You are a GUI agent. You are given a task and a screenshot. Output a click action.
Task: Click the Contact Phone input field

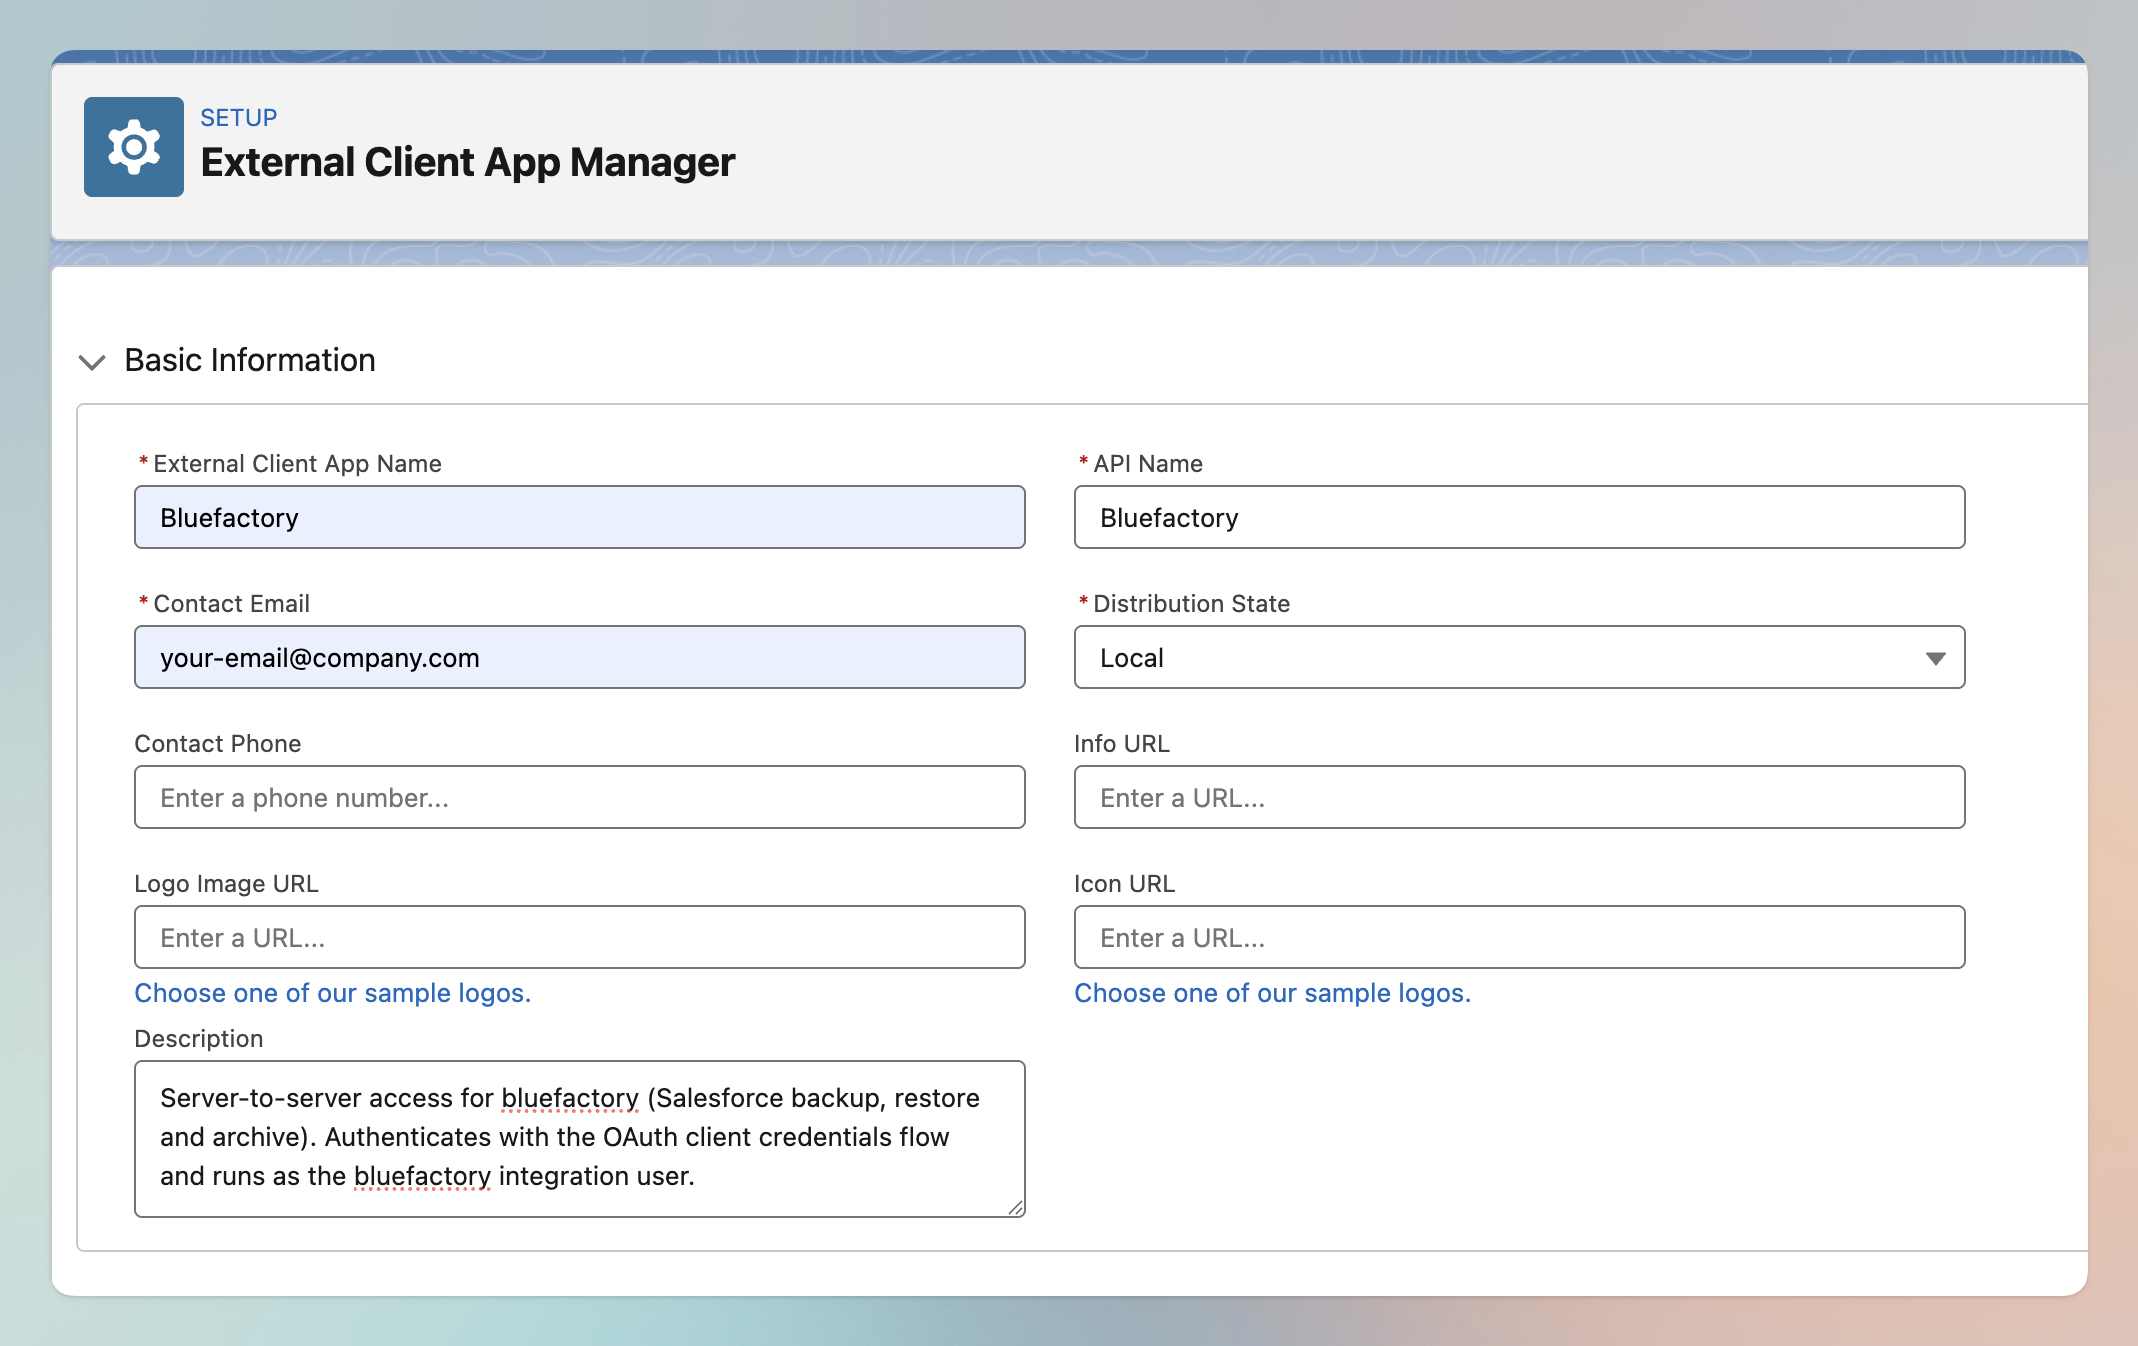(x=580, y=797)
